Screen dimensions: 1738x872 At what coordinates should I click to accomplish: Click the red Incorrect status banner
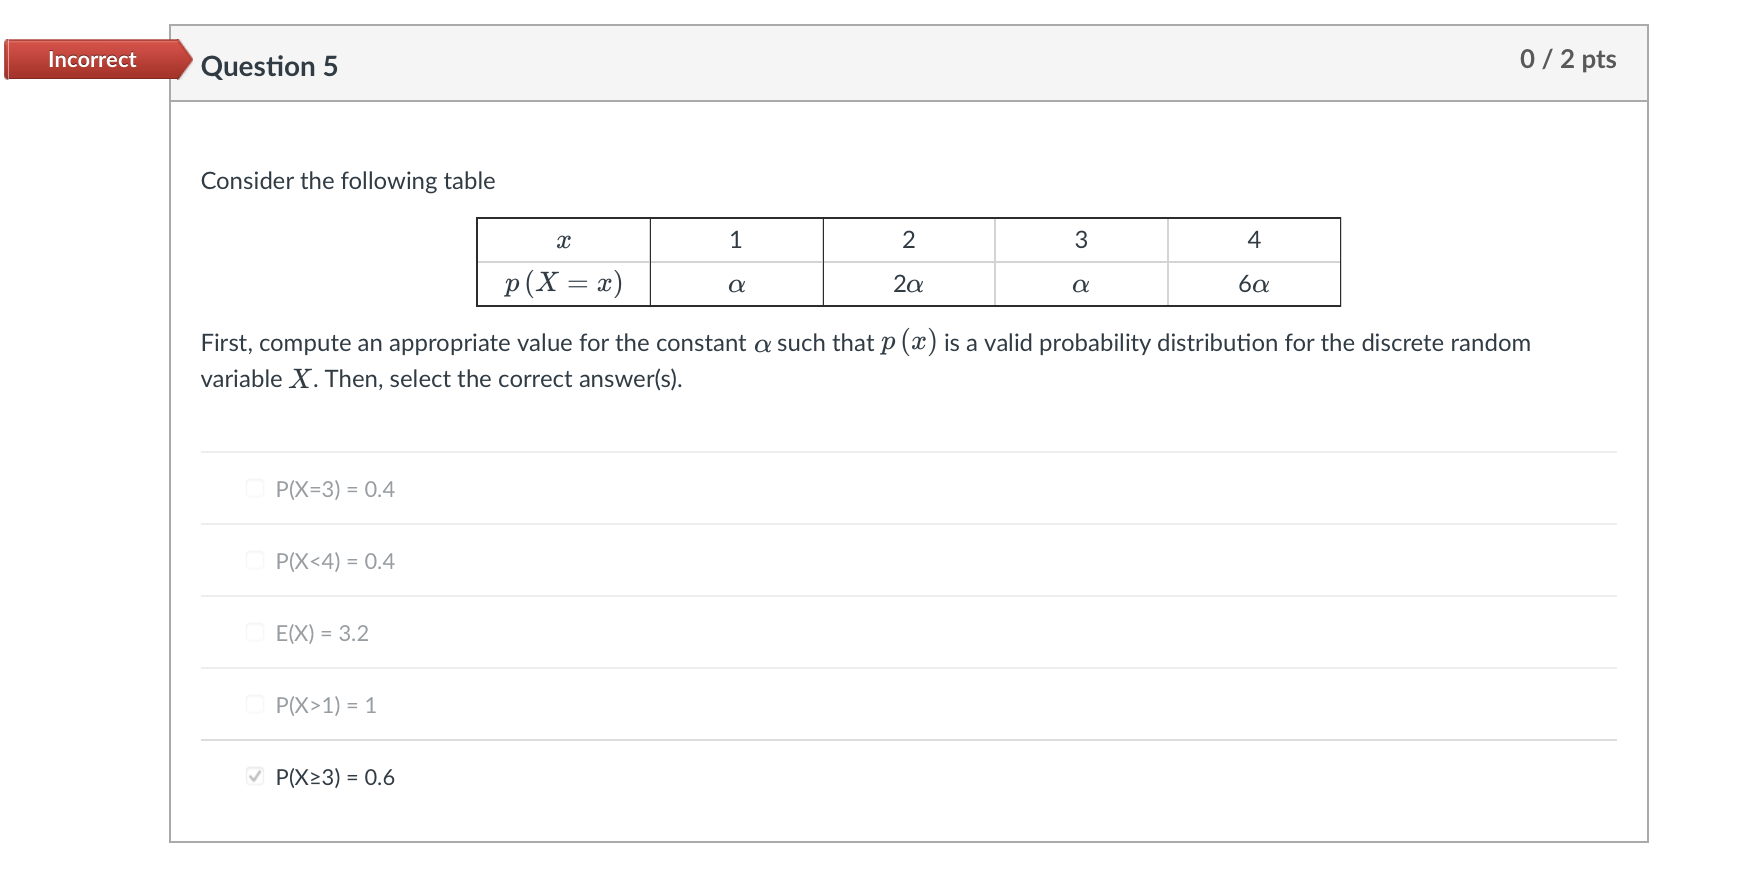pyautogui.click(x=91, y=59)
